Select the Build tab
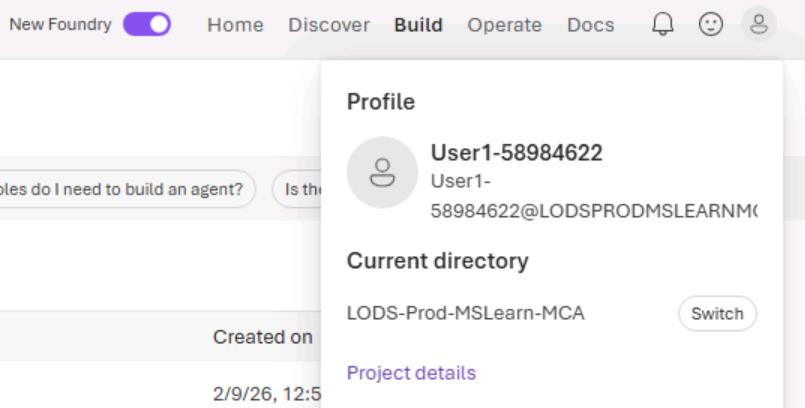The height and width of the screenshot is (408, 805). 418,25
